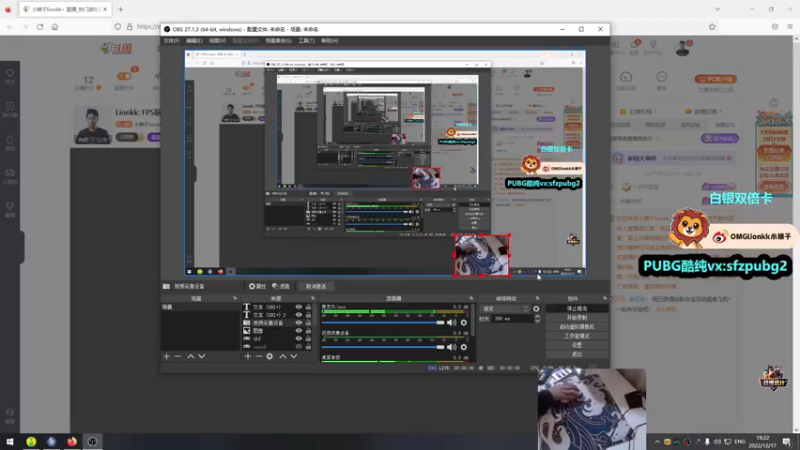800x450 pixels.
Task: Remove the selected source with the minus icon under the 来源 list
Action: point(258,356)
